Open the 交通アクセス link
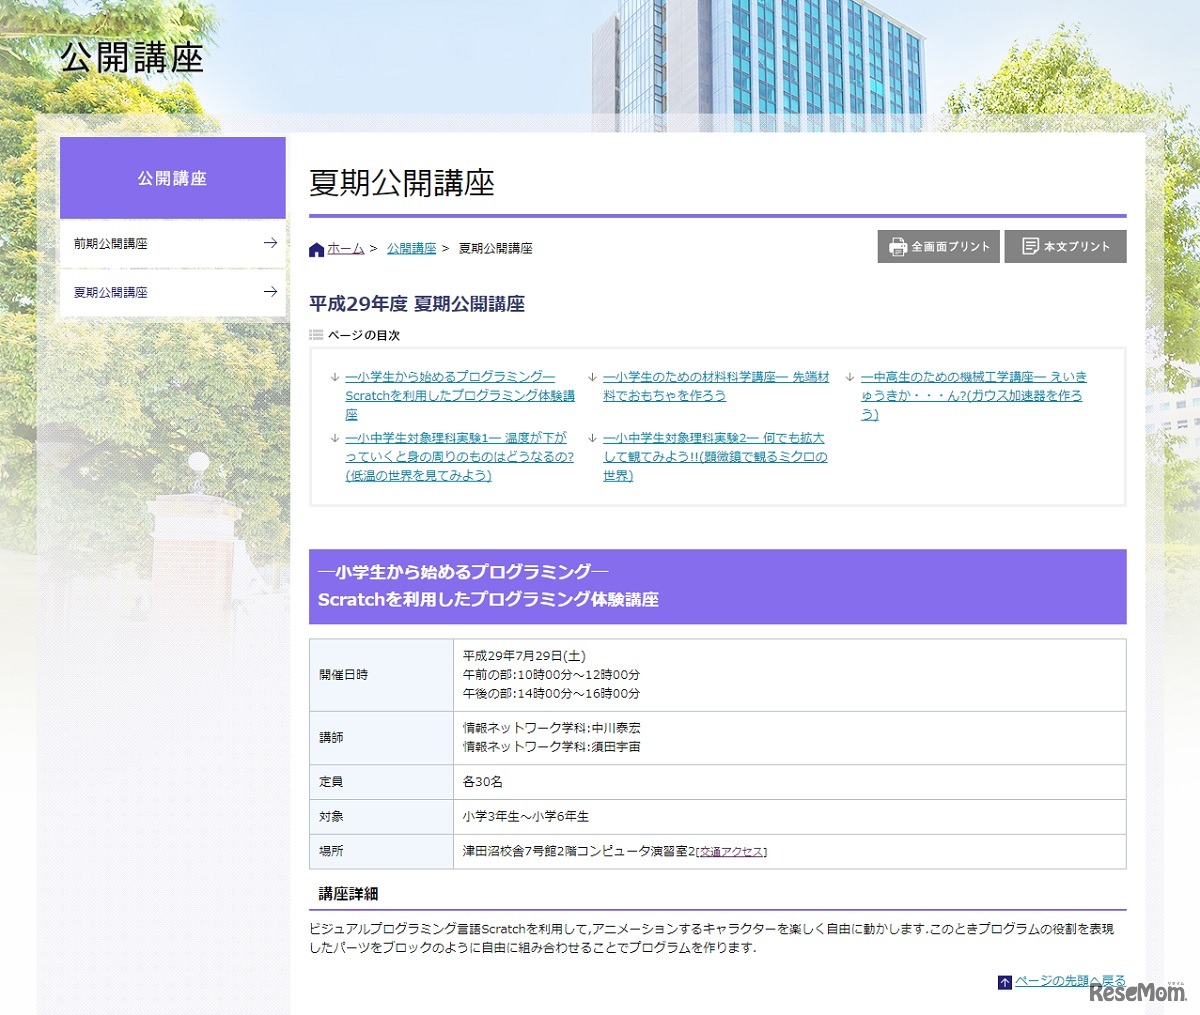Viewport: 1200px width, 1015px height. point(731,852)
